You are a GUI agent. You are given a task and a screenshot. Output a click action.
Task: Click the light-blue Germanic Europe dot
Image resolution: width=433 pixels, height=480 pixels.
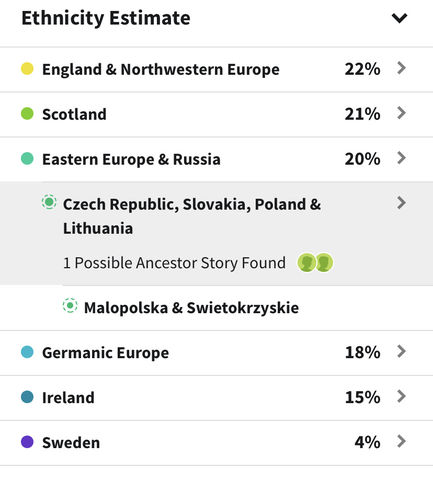click(x=27, y=352)
